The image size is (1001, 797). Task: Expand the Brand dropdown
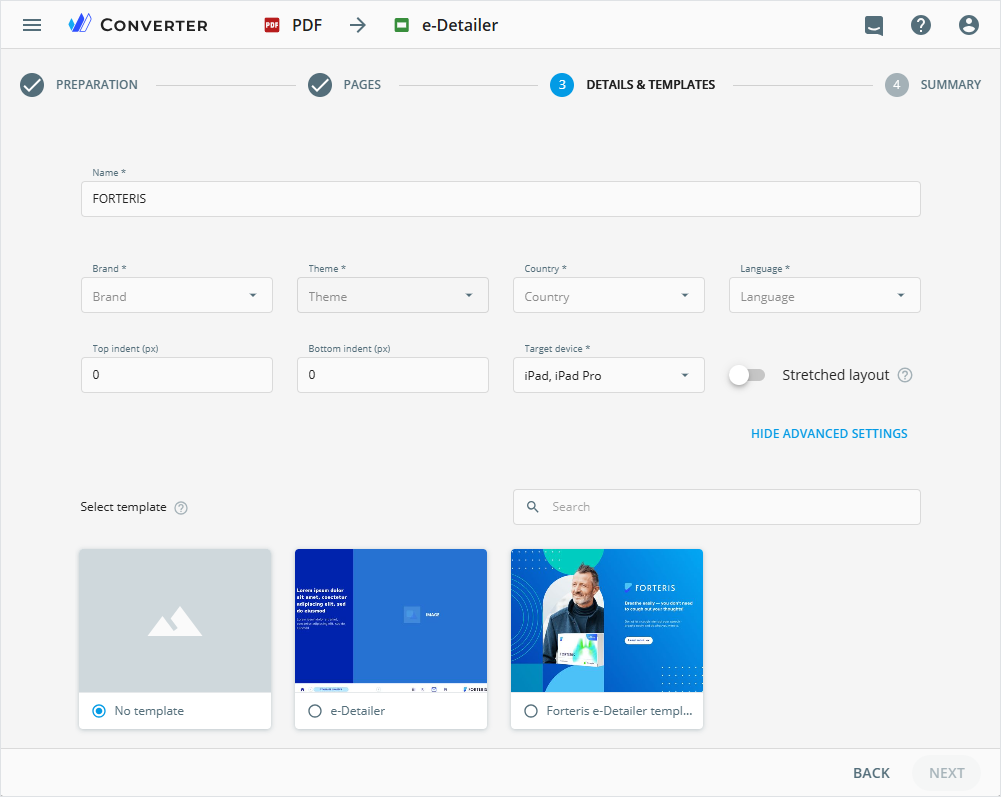[177, 296]
